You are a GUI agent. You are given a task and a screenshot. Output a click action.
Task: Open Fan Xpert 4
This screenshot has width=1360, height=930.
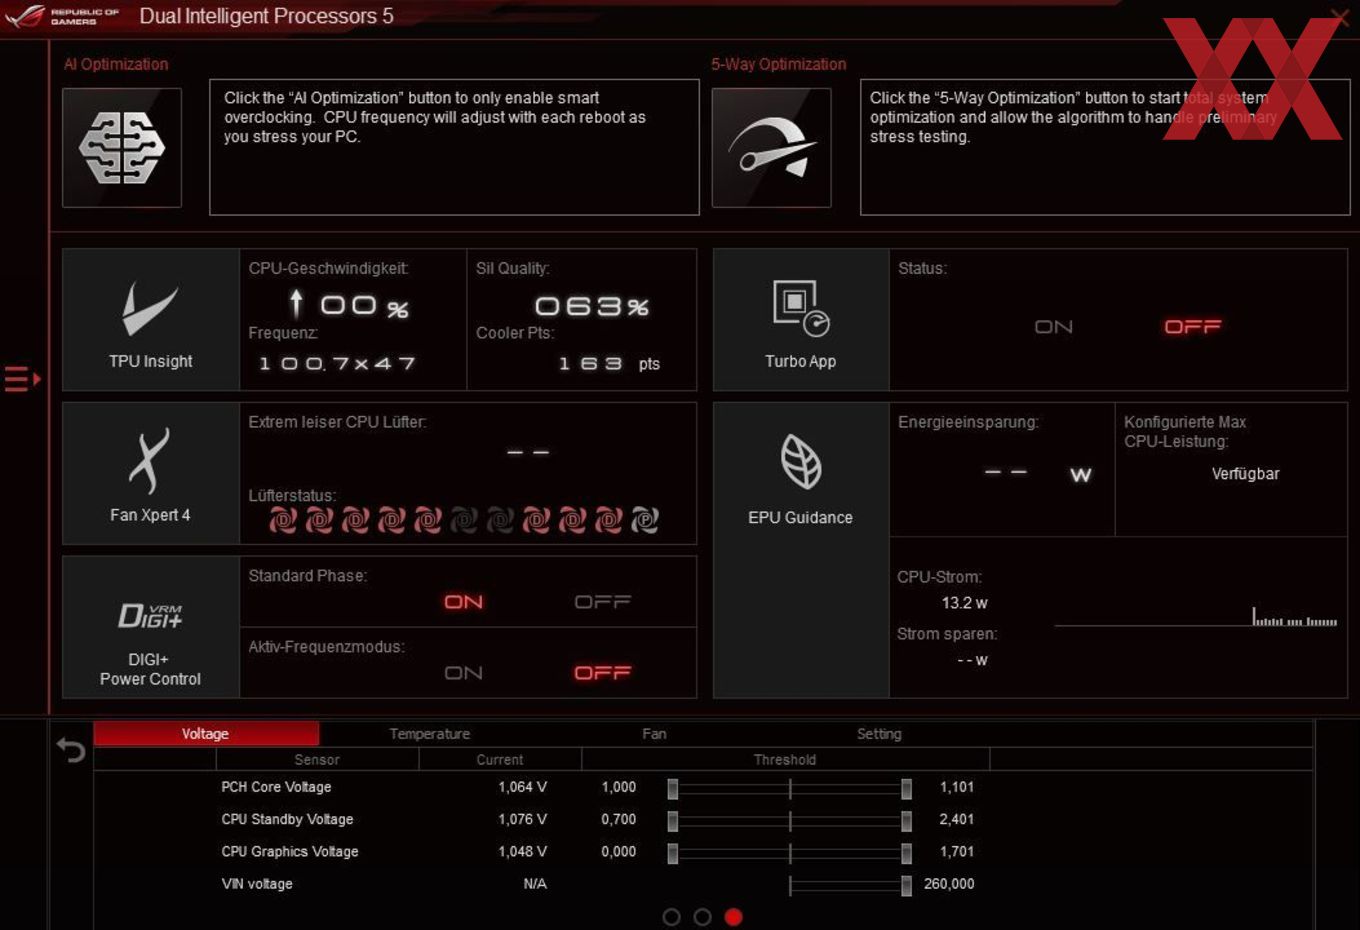coord(151,474)
